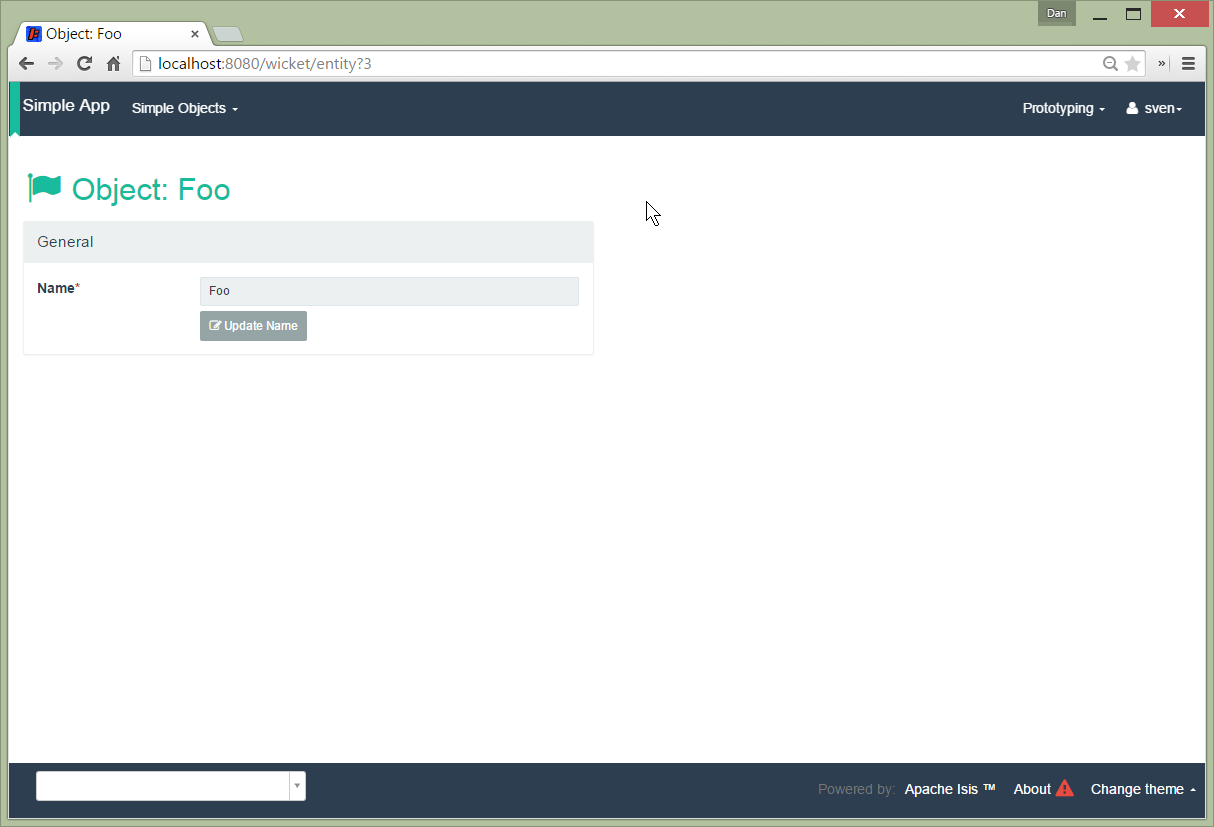
Task: Reload the current page
Action: pyautogui.click(x=85, y=64)
